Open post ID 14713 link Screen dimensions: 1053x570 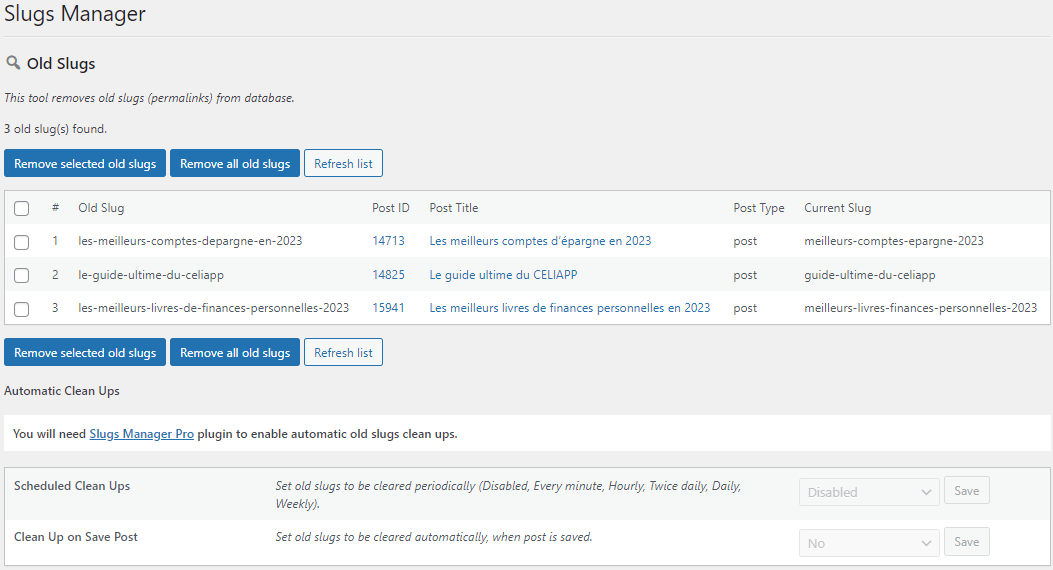[388, 241]
